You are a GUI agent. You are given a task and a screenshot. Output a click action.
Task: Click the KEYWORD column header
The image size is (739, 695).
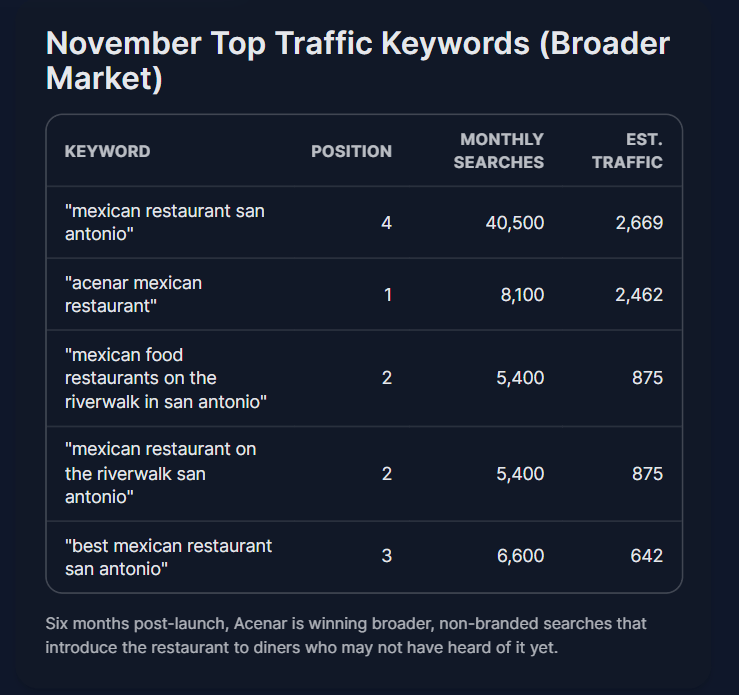coord(107,151)
